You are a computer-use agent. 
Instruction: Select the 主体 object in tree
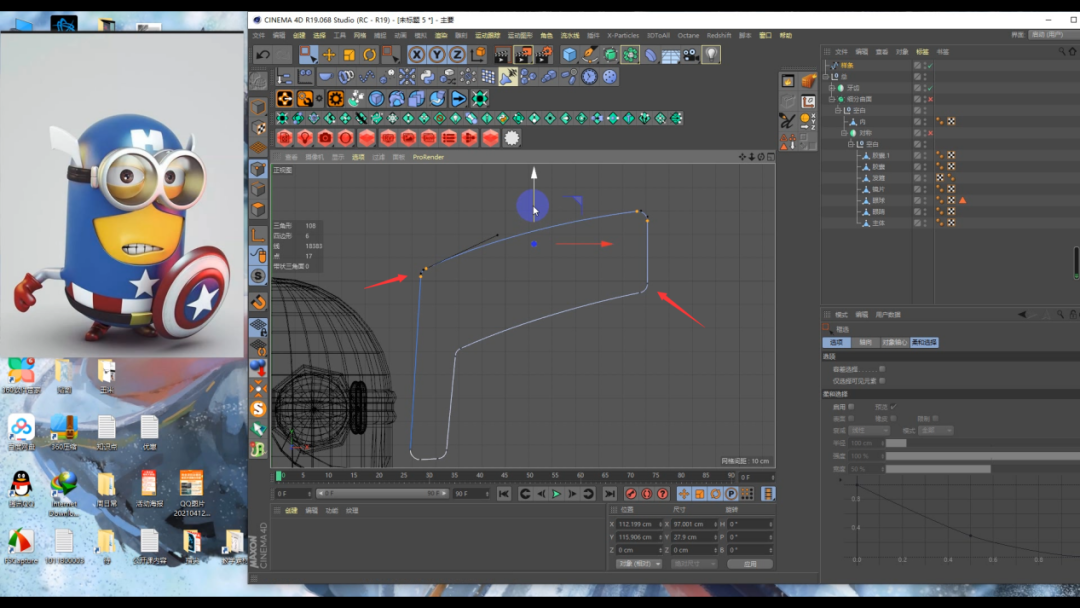[879, 223]
